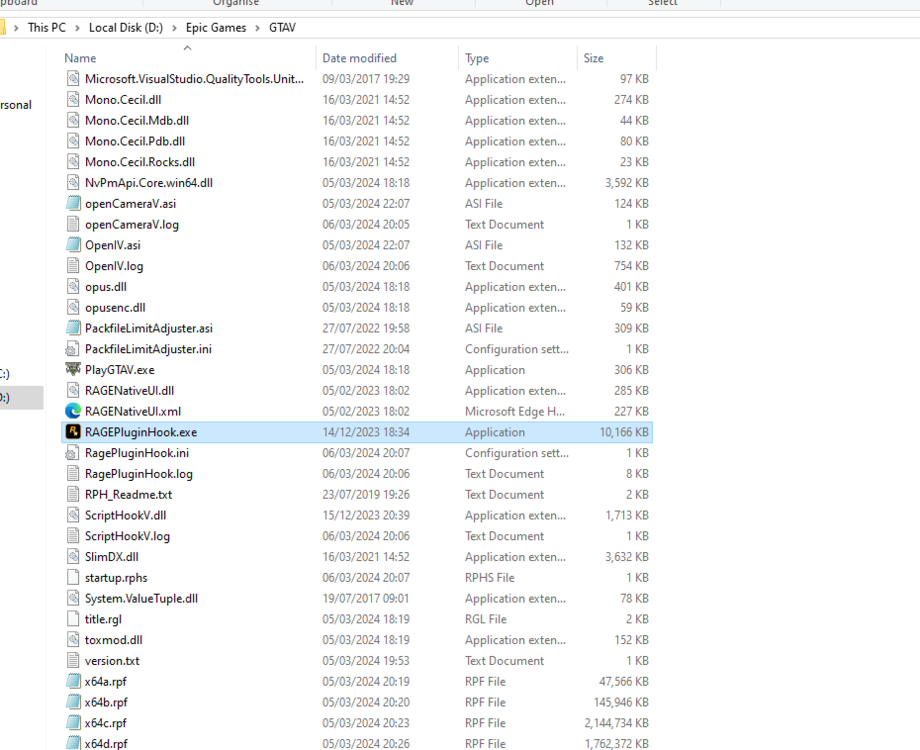Click the 23/07/2019 19:26 date cell
Screen dimensions: 920x750
click(366, 495)
